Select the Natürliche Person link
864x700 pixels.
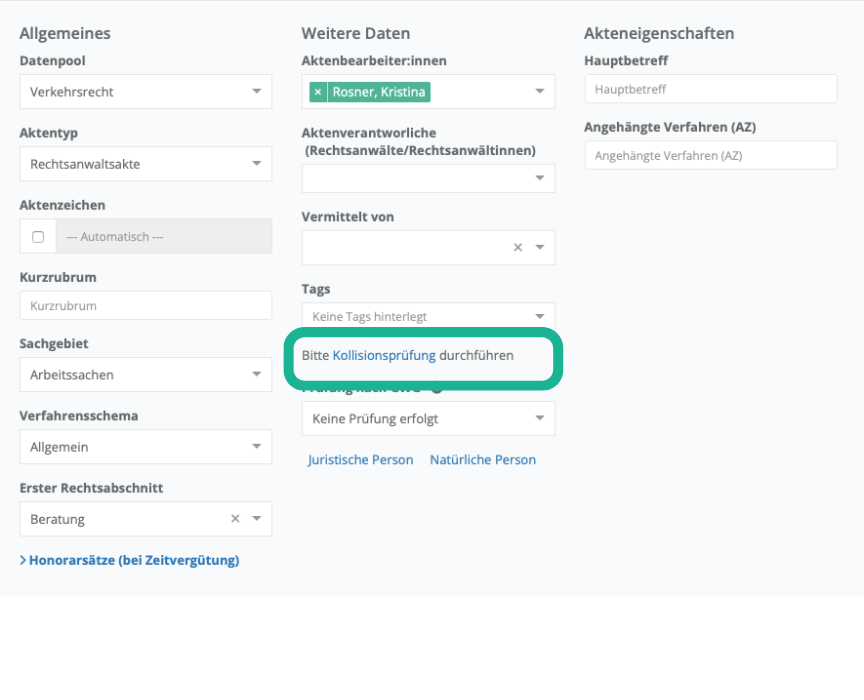pos(483,460)
